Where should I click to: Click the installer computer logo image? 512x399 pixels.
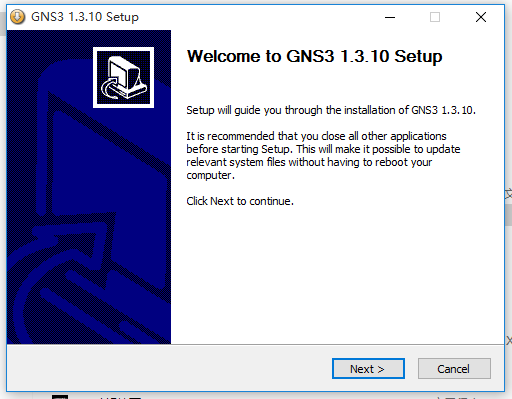pos(123,77)
